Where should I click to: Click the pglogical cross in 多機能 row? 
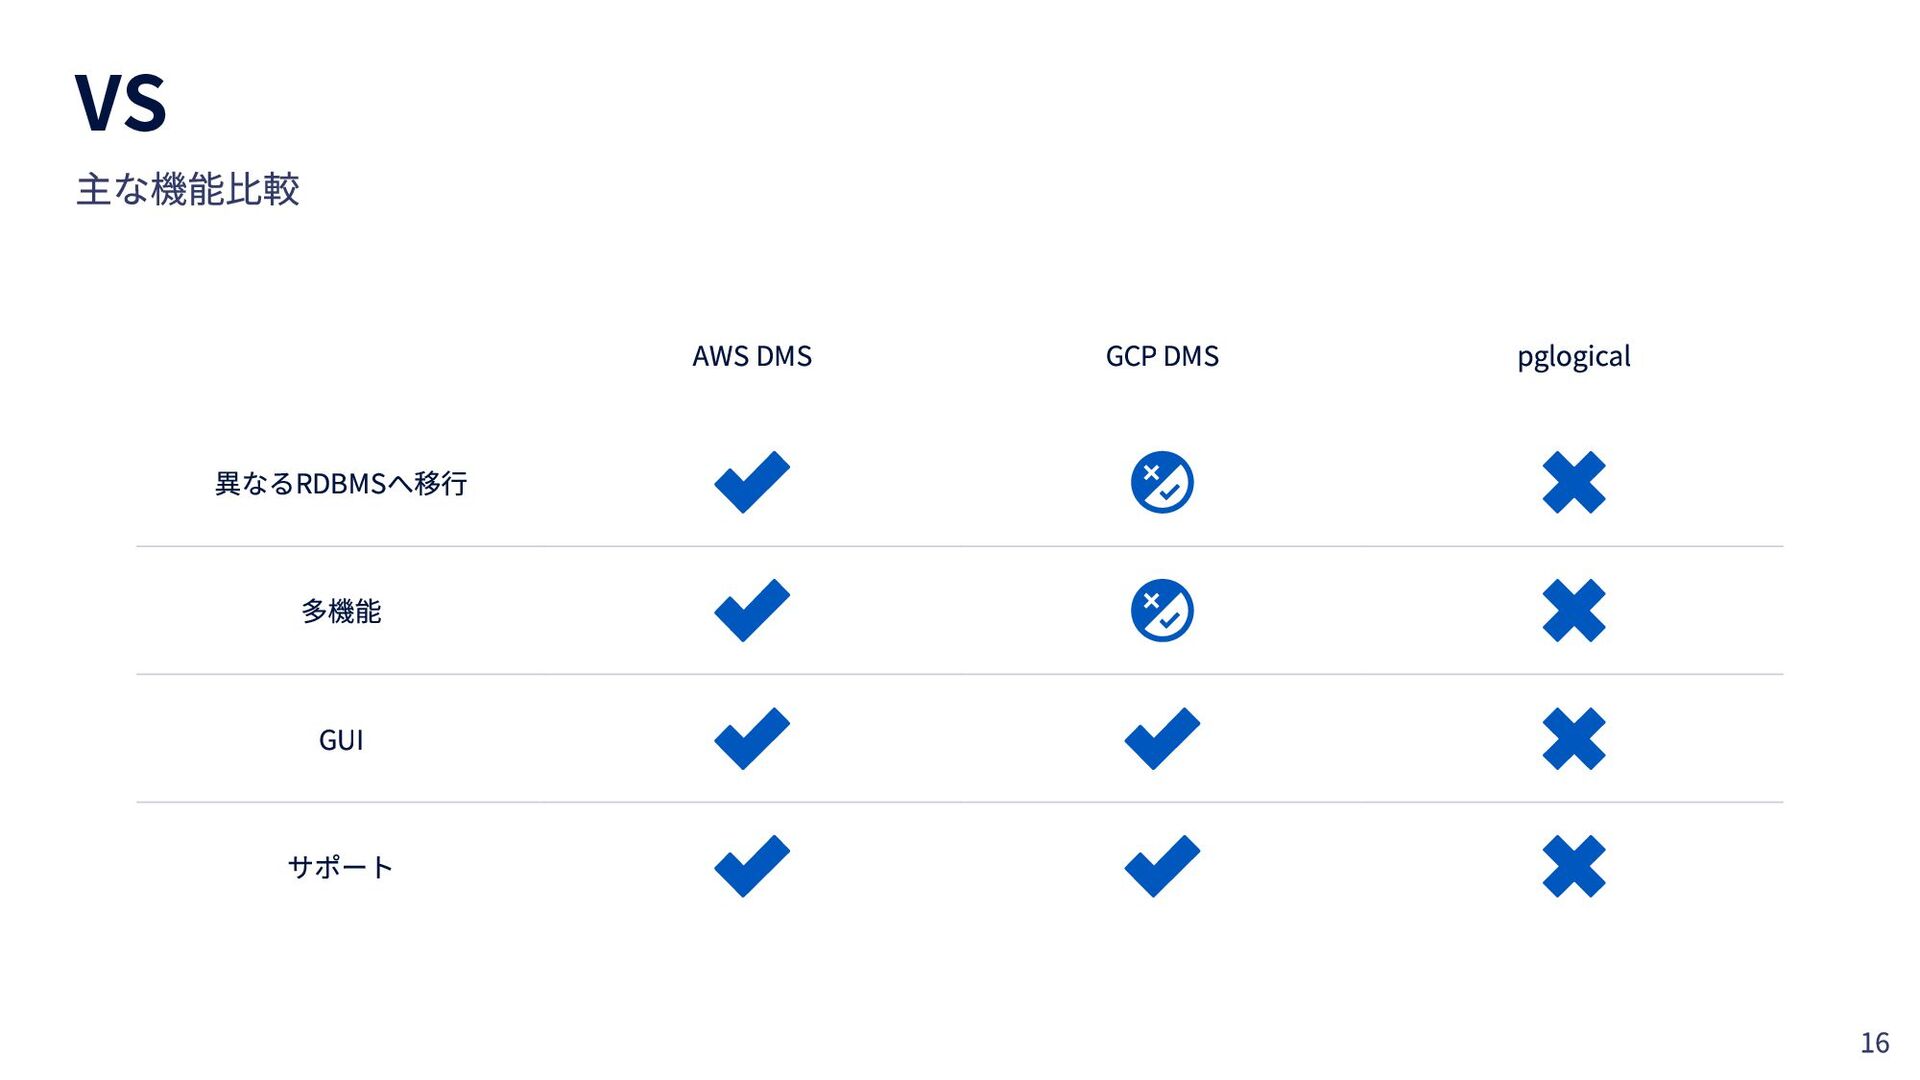(x=1574, y=610)
